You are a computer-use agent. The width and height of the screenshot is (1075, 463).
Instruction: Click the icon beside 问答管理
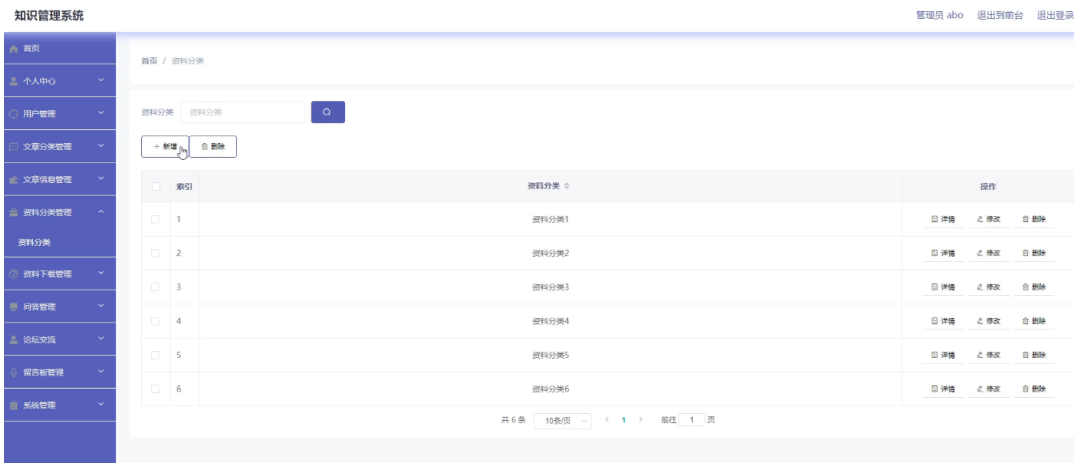point(14,307)
